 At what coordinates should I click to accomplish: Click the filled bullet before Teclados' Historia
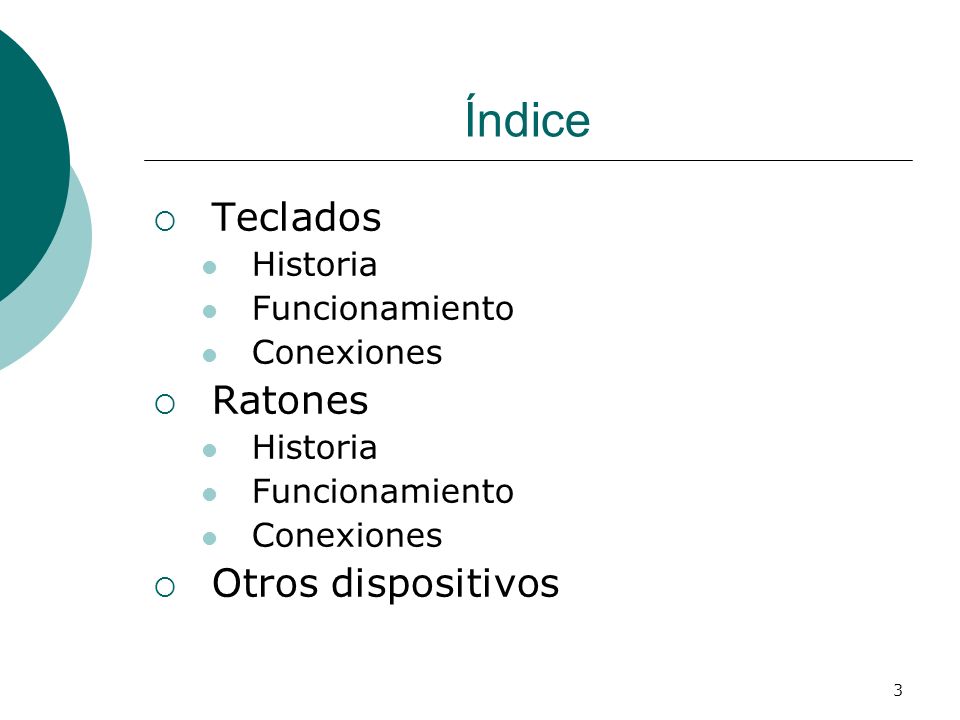pos(209,268)
